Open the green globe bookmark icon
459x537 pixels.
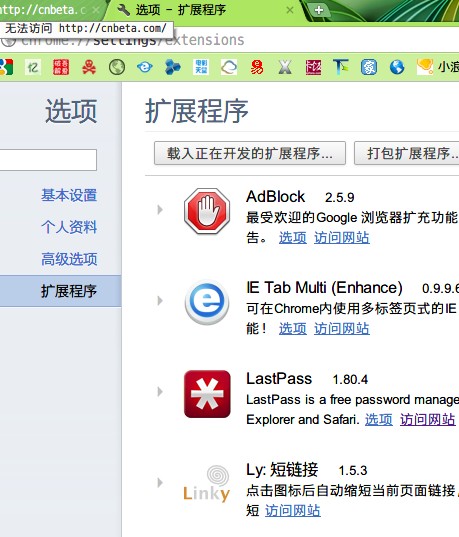[117, 67]
